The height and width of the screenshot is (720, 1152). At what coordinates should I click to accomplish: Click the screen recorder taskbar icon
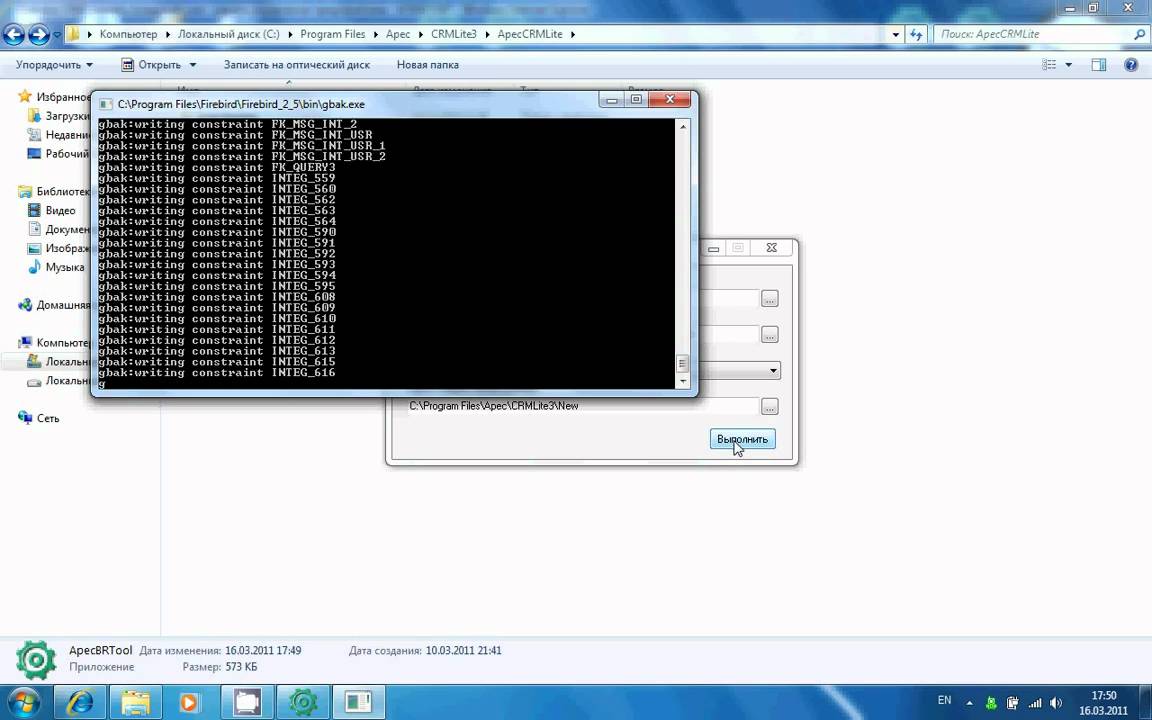[x=247, y=702]
